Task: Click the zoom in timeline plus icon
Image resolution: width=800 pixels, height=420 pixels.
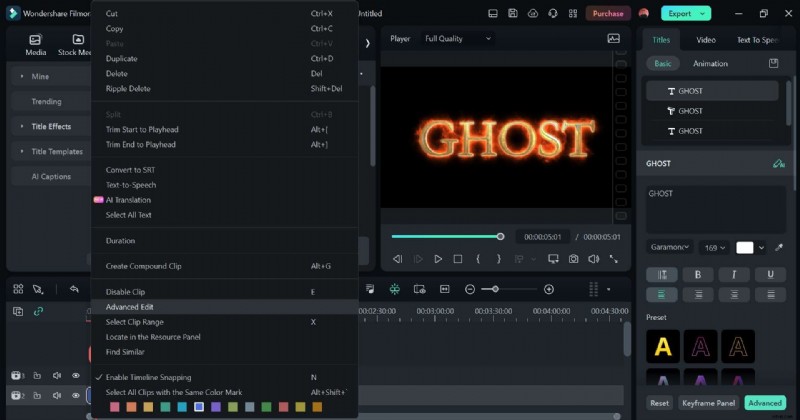Action: [x=549, y=289]
